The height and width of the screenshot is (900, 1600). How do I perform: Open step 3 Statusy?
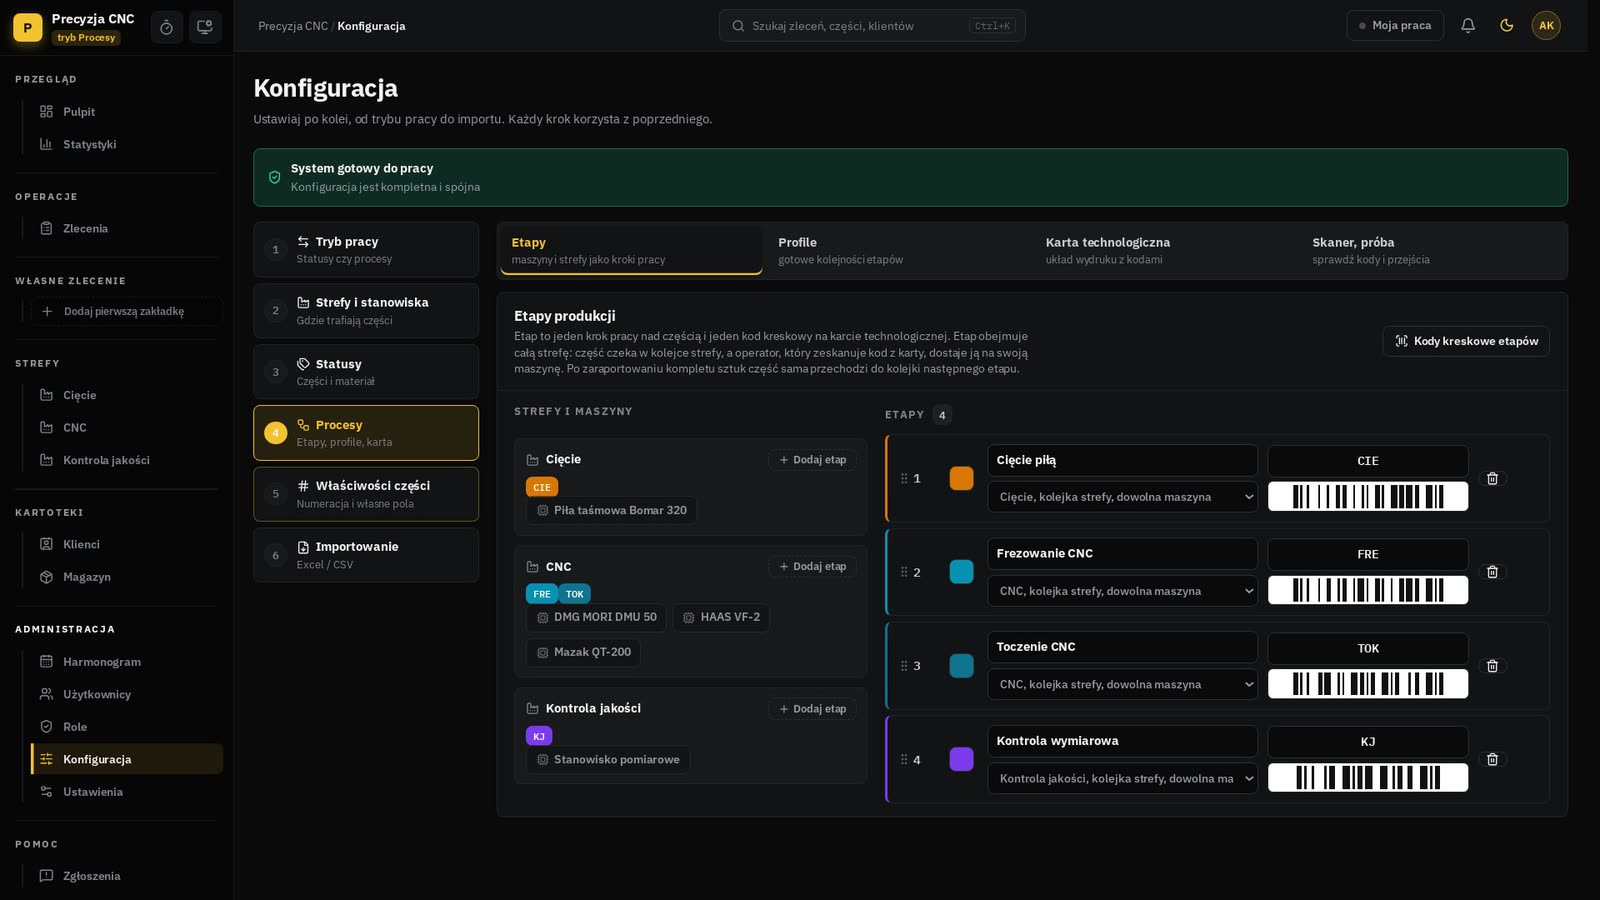tap(366, 372)
